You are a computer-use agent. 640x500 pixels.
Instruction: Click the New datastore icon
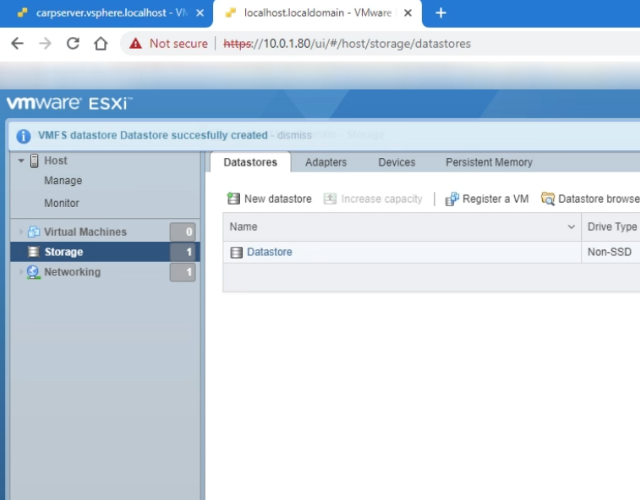tap(233, 199)
